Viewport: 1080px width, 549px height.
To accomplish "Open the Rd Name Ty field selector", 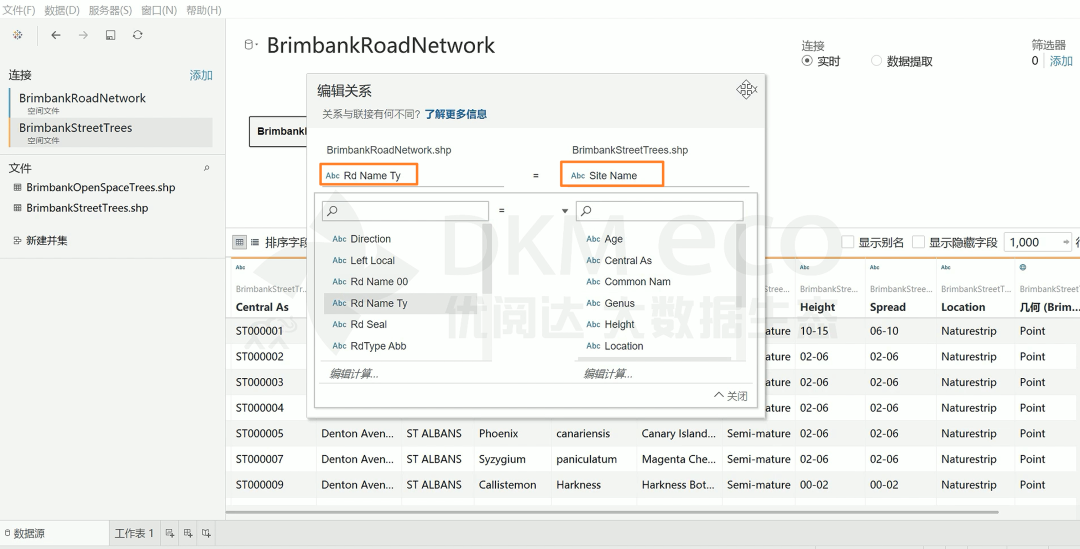I will pos(369,175).
